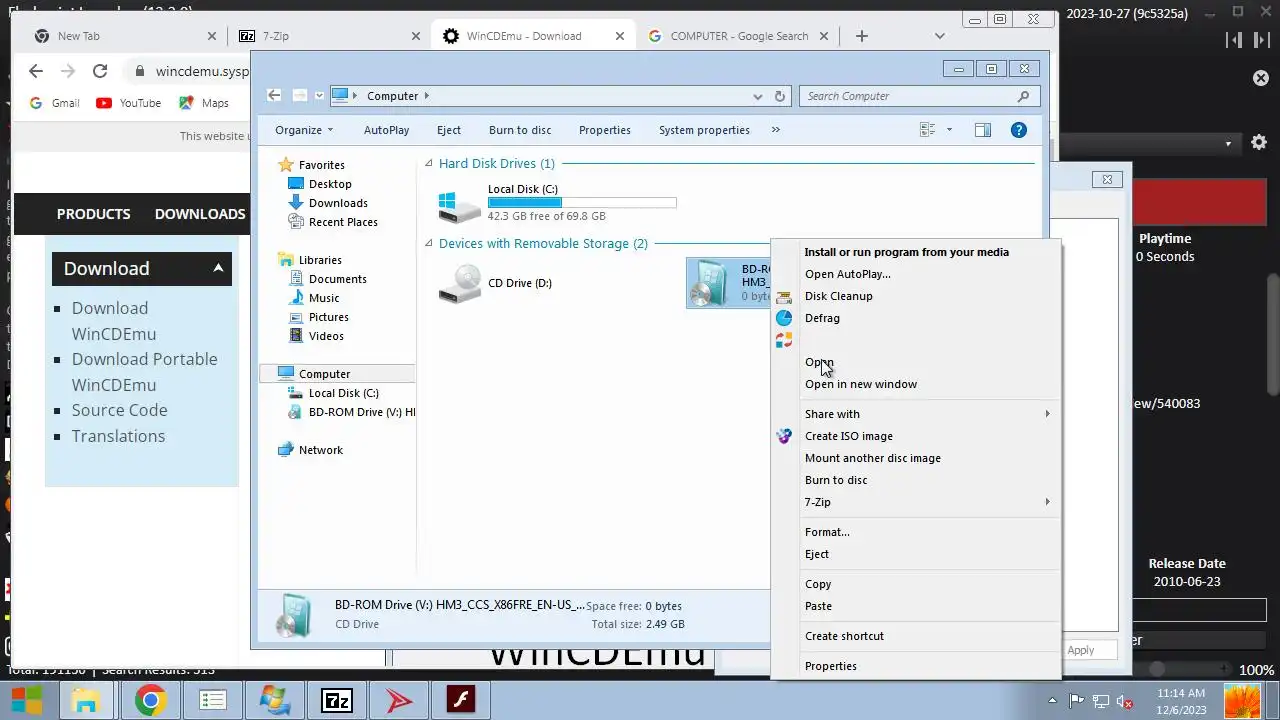Click the list-style app icon in taskbar
Viewport: 1280px width, 720px height.
[212, 700]
